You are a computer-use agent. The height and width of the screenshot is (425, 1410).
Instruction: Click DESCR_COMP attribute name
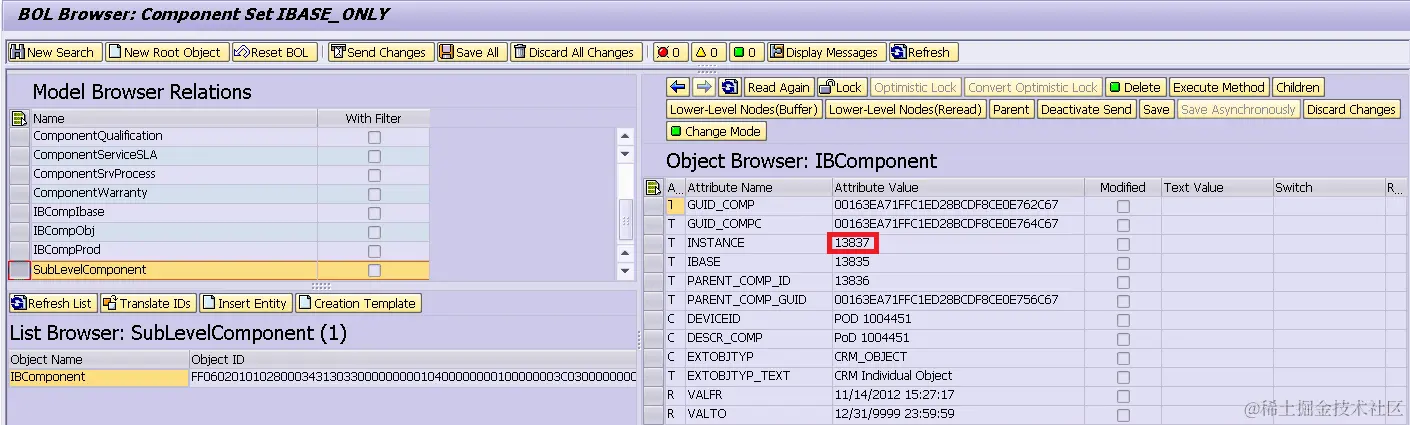724,338
